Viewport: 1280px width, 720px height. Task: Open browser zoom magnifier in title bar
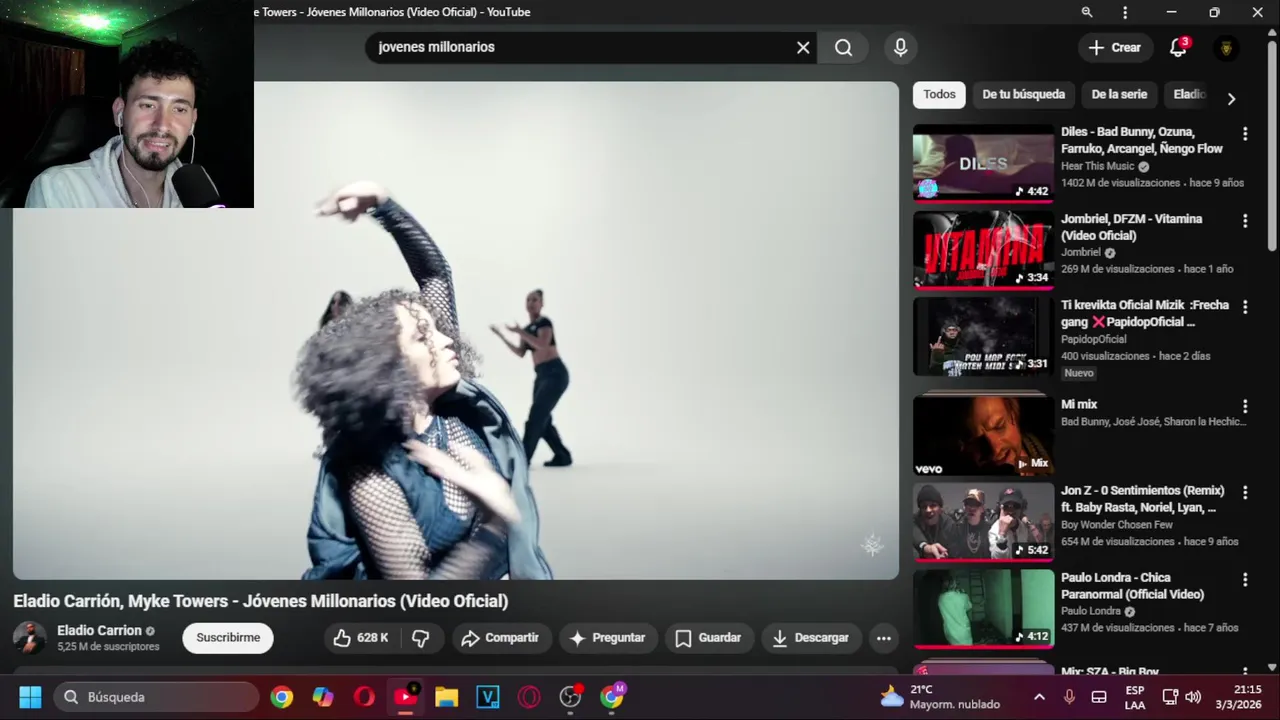pyautogui.click(x=1087, y=12)
